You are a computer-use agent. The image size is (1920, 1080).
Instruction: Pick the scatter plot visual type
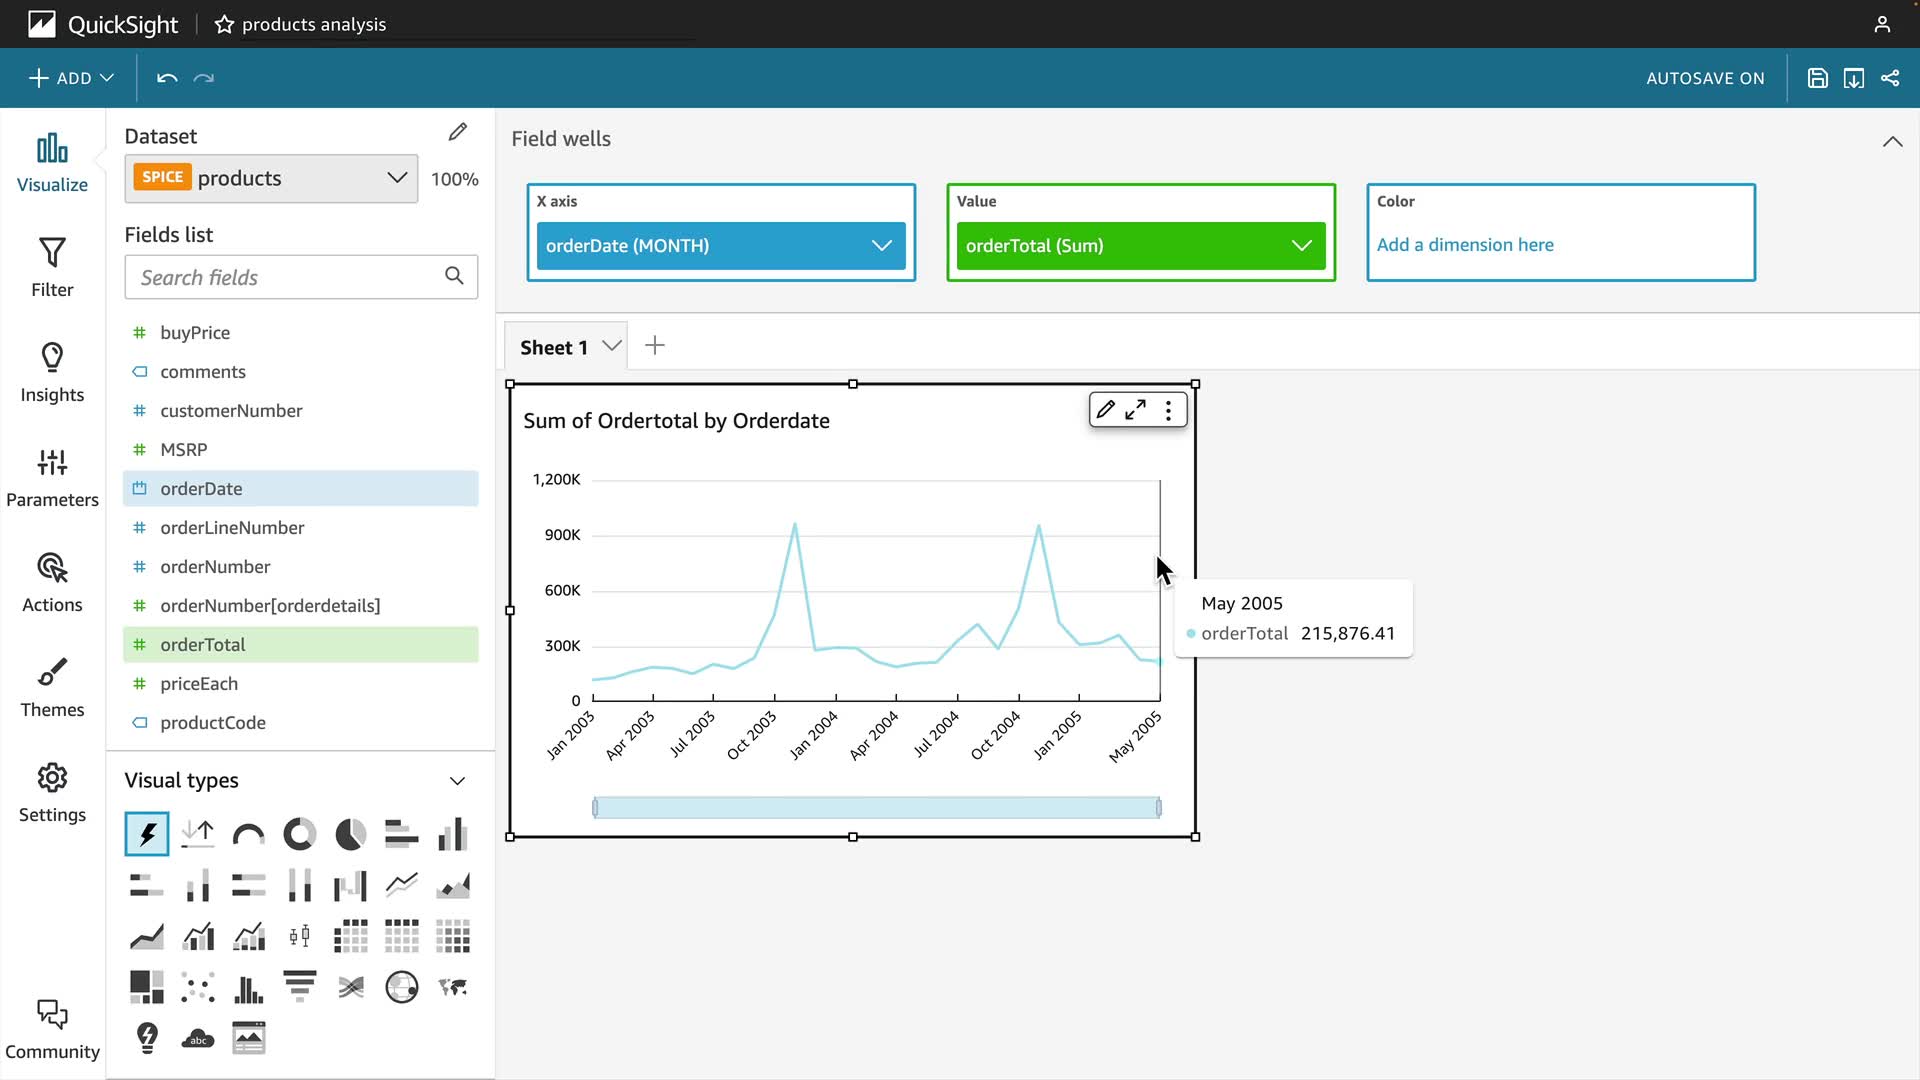(198, 988)
